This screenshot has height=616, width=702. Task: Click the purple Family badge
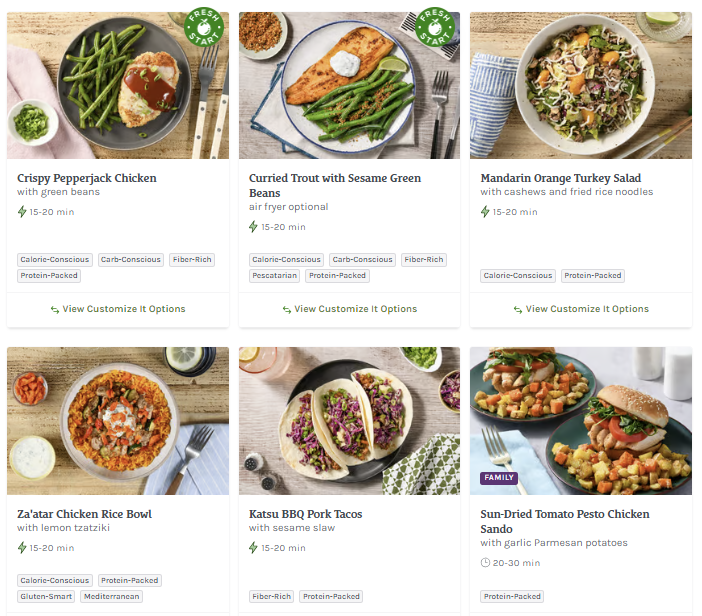[499, 478]
